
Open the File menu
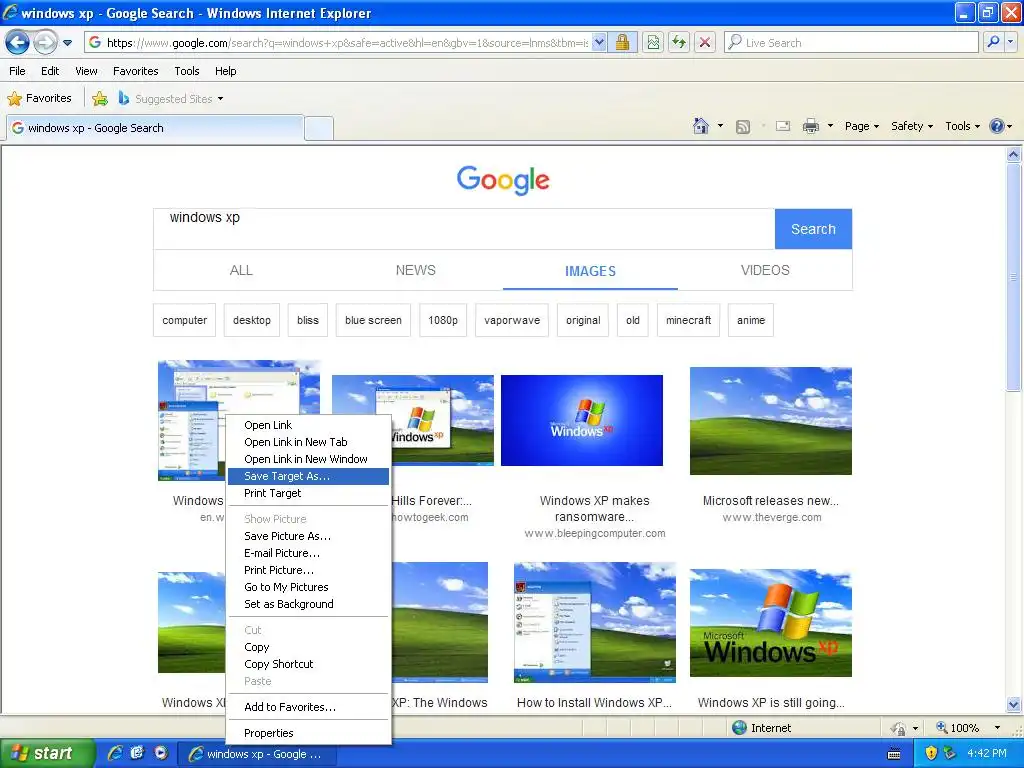click(x=17, y=71)
